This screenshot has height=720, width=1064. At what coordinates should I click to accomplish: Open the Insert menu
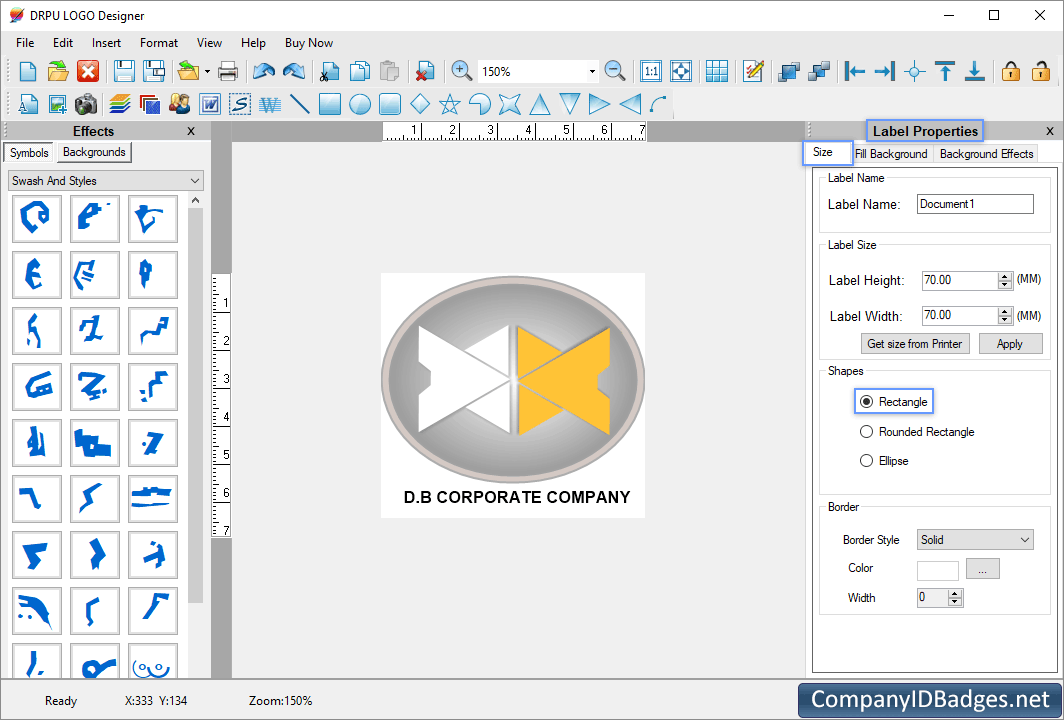(107, 43)
